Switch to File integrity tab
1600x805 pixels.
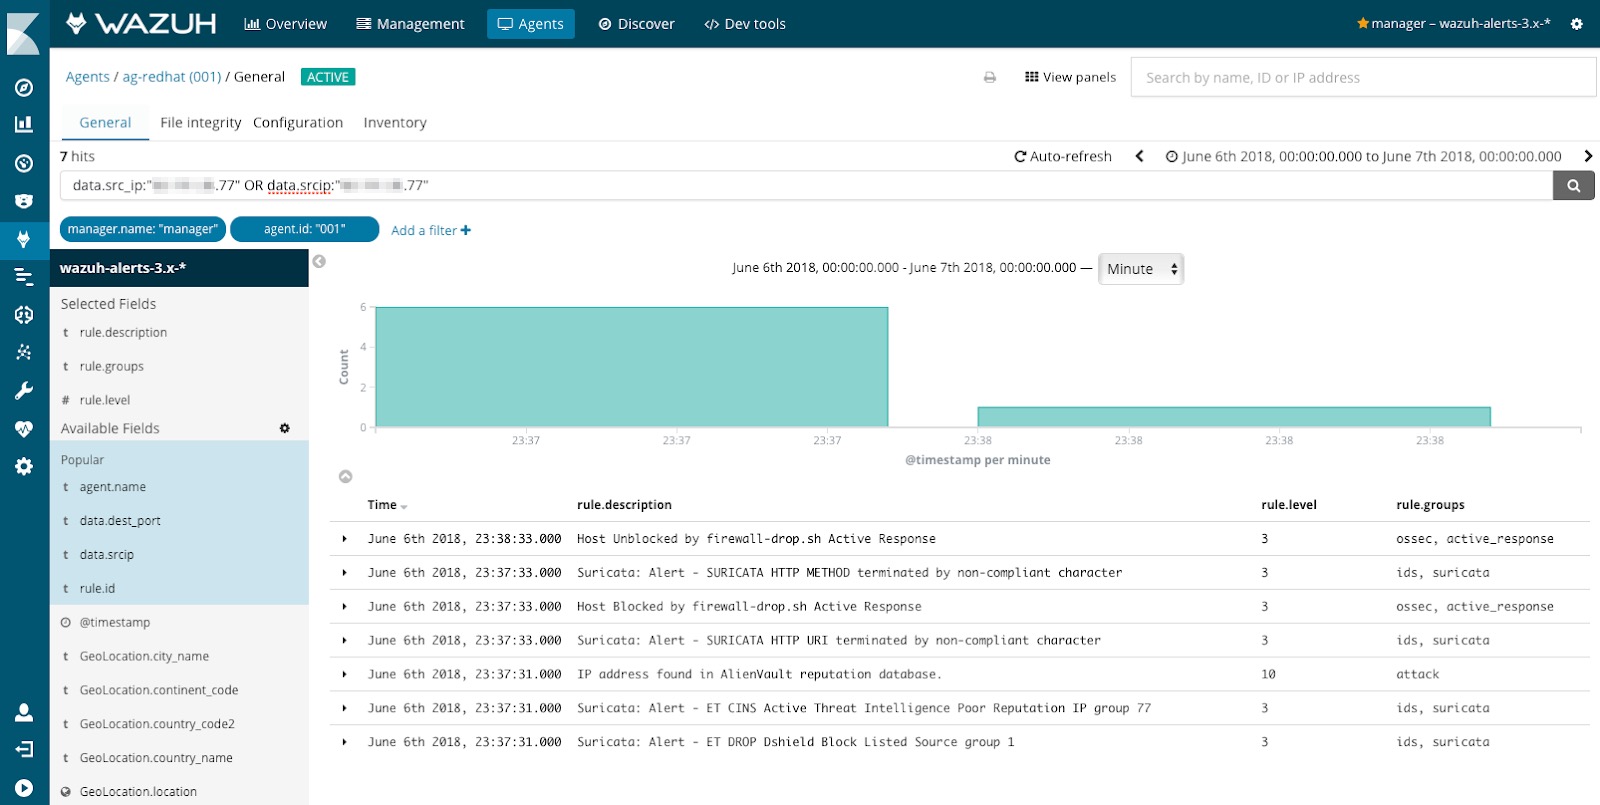(x=200, y=122)
